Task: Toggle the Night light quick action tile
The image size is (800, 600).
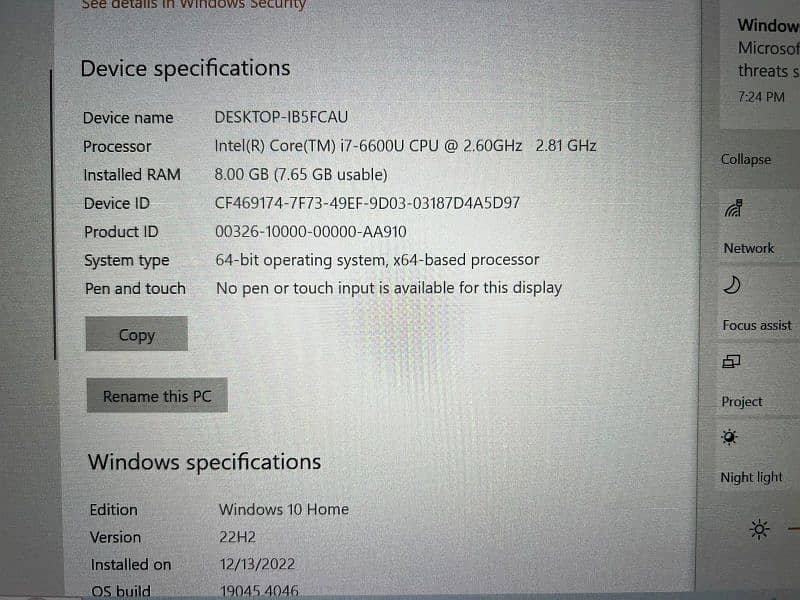Action: (758, 457)
